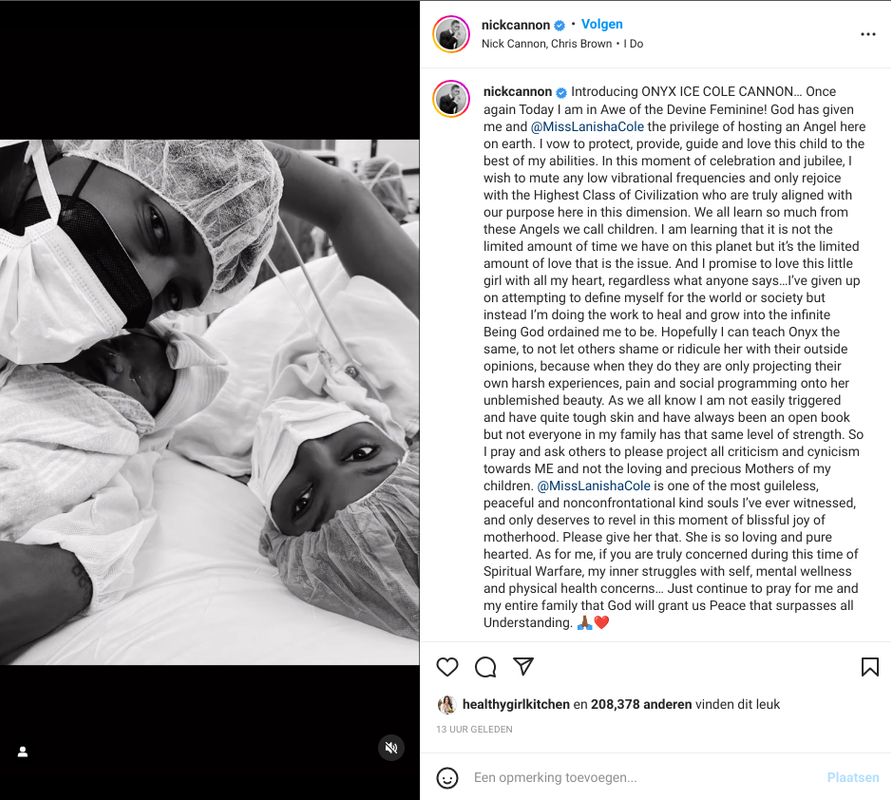Click the comment field Een opmerking toevoegen
The height and width of the screenshot is (800, 891).
tap(642, 777)
